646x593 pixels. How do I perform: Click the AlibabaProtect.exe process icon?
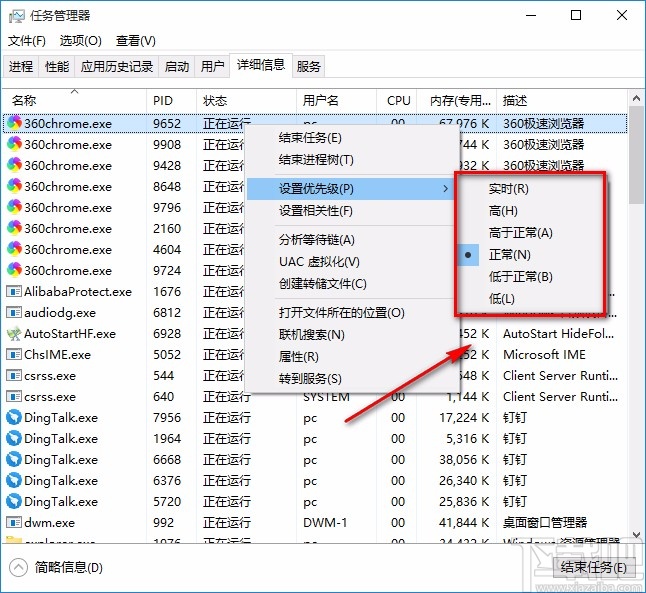(14, 291)
